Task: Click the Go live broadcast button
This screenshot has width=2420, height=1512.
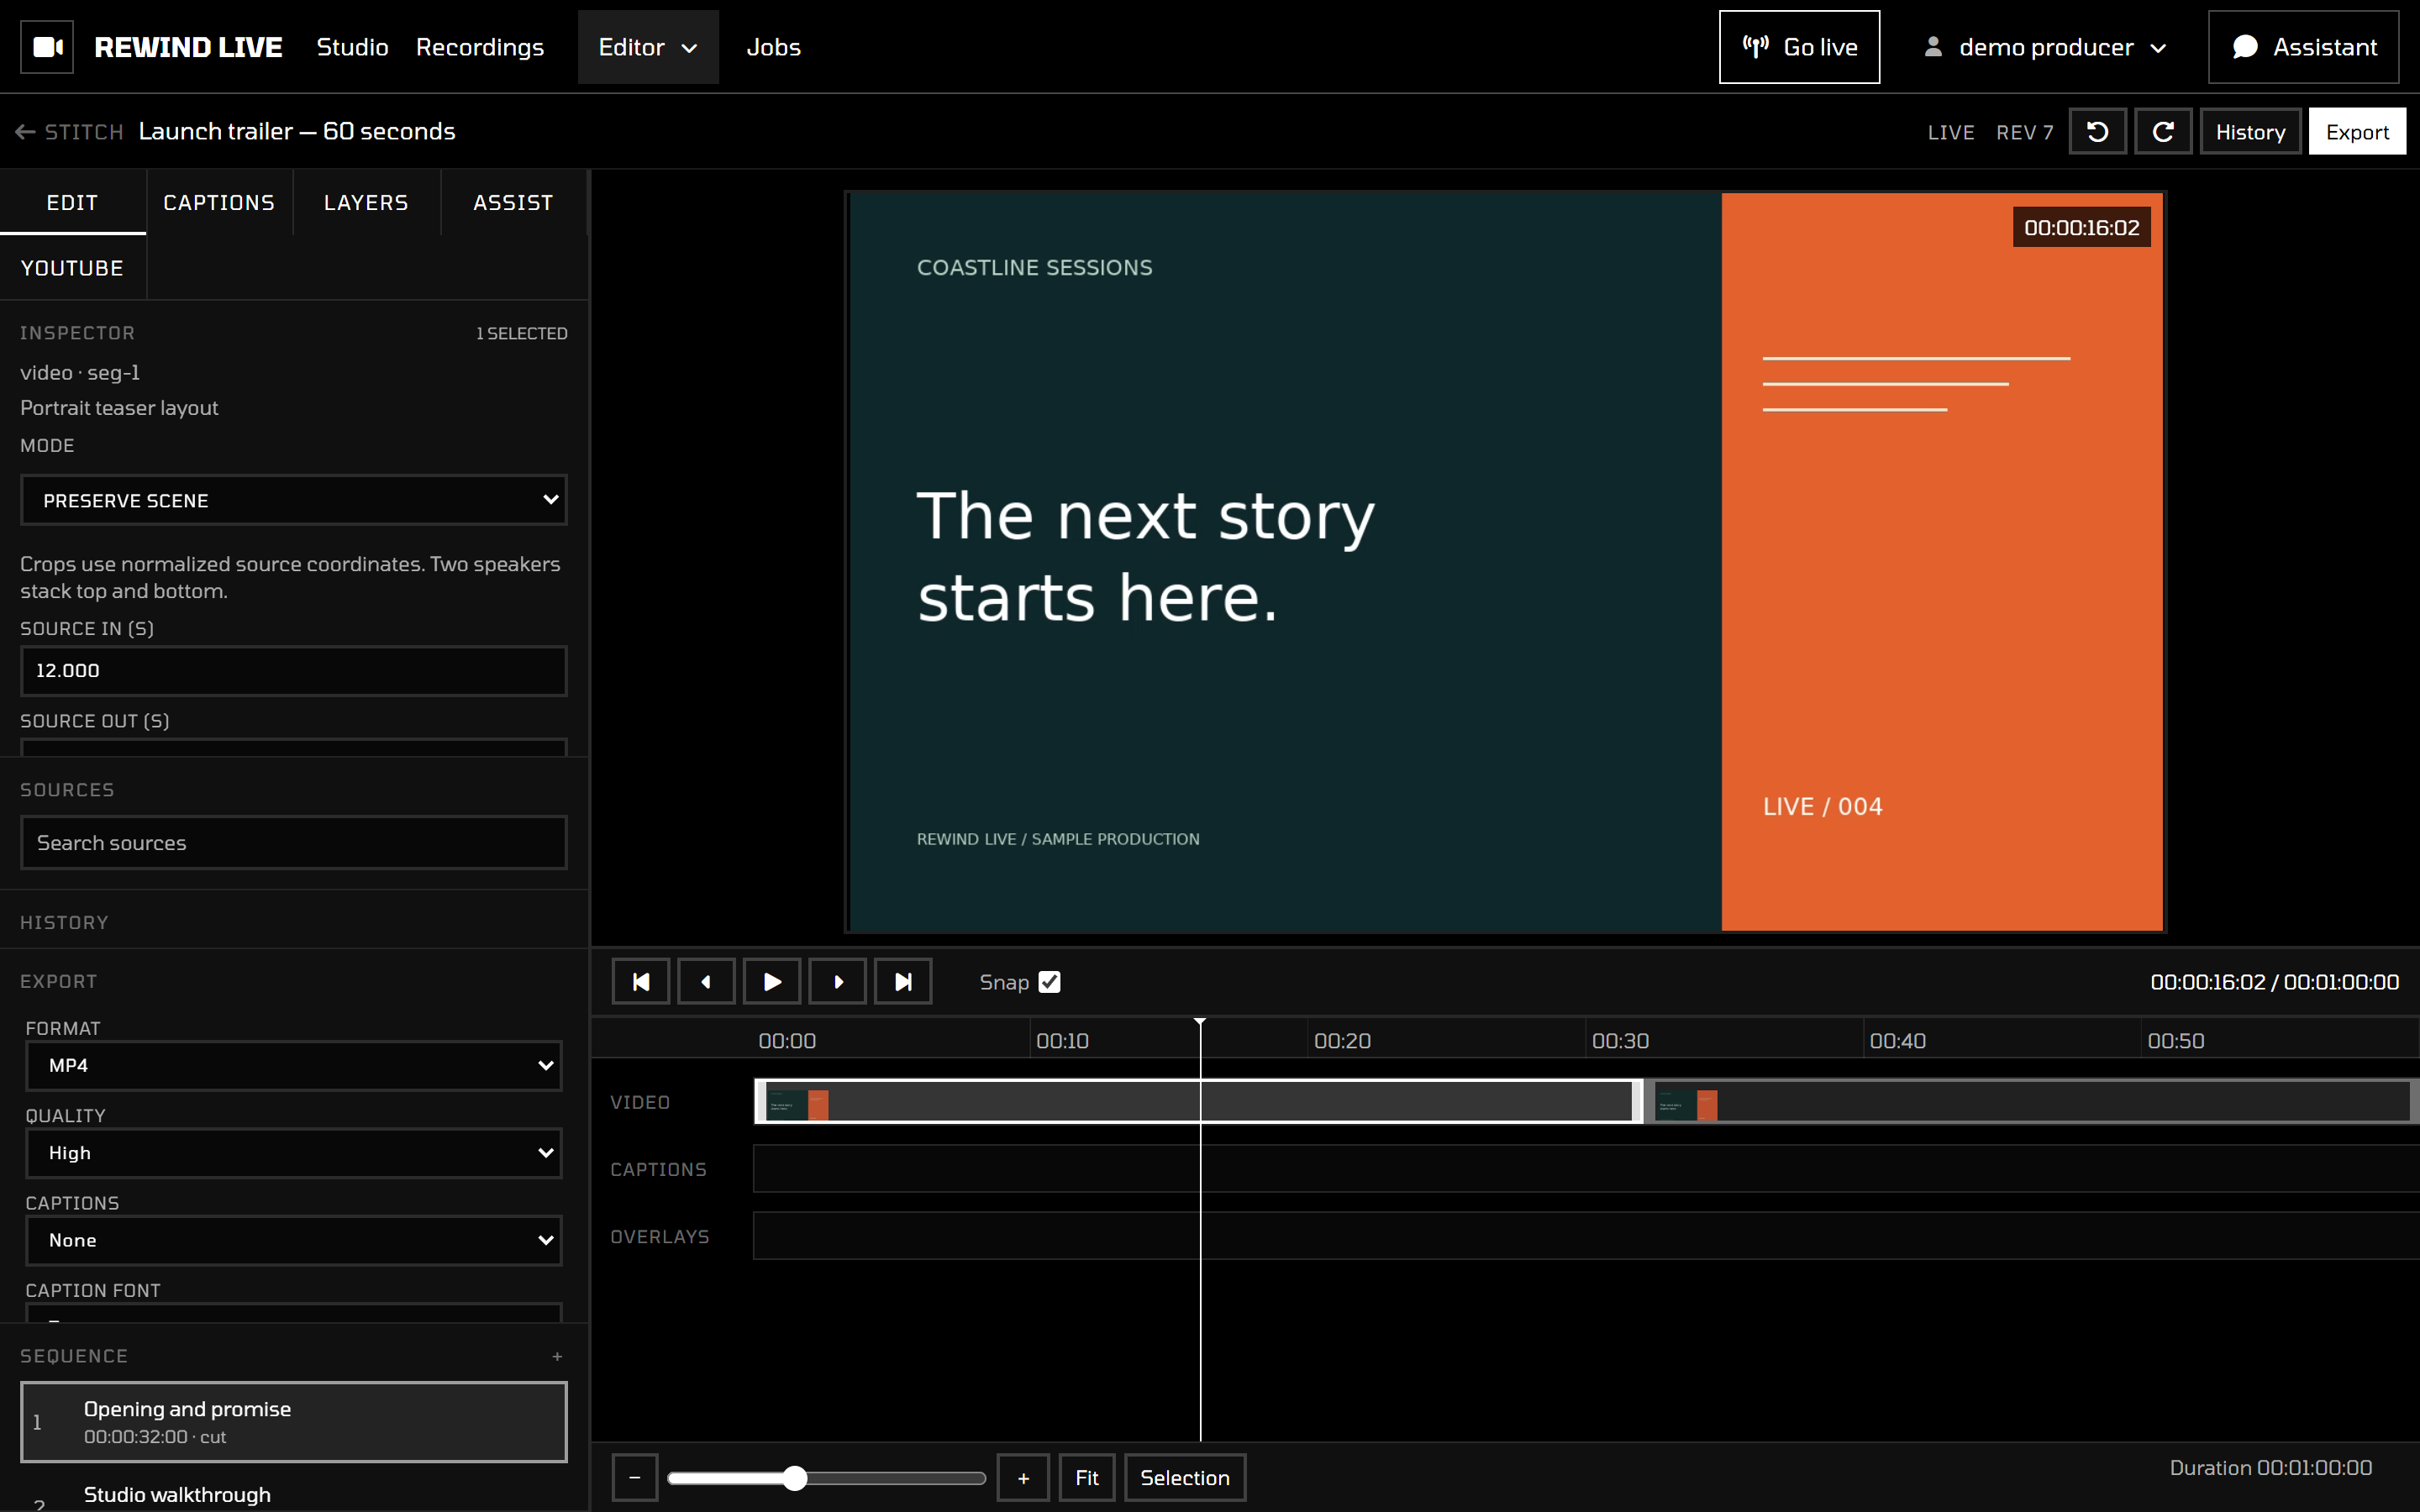Action: pyautogui.click(x=1799, y=47)
